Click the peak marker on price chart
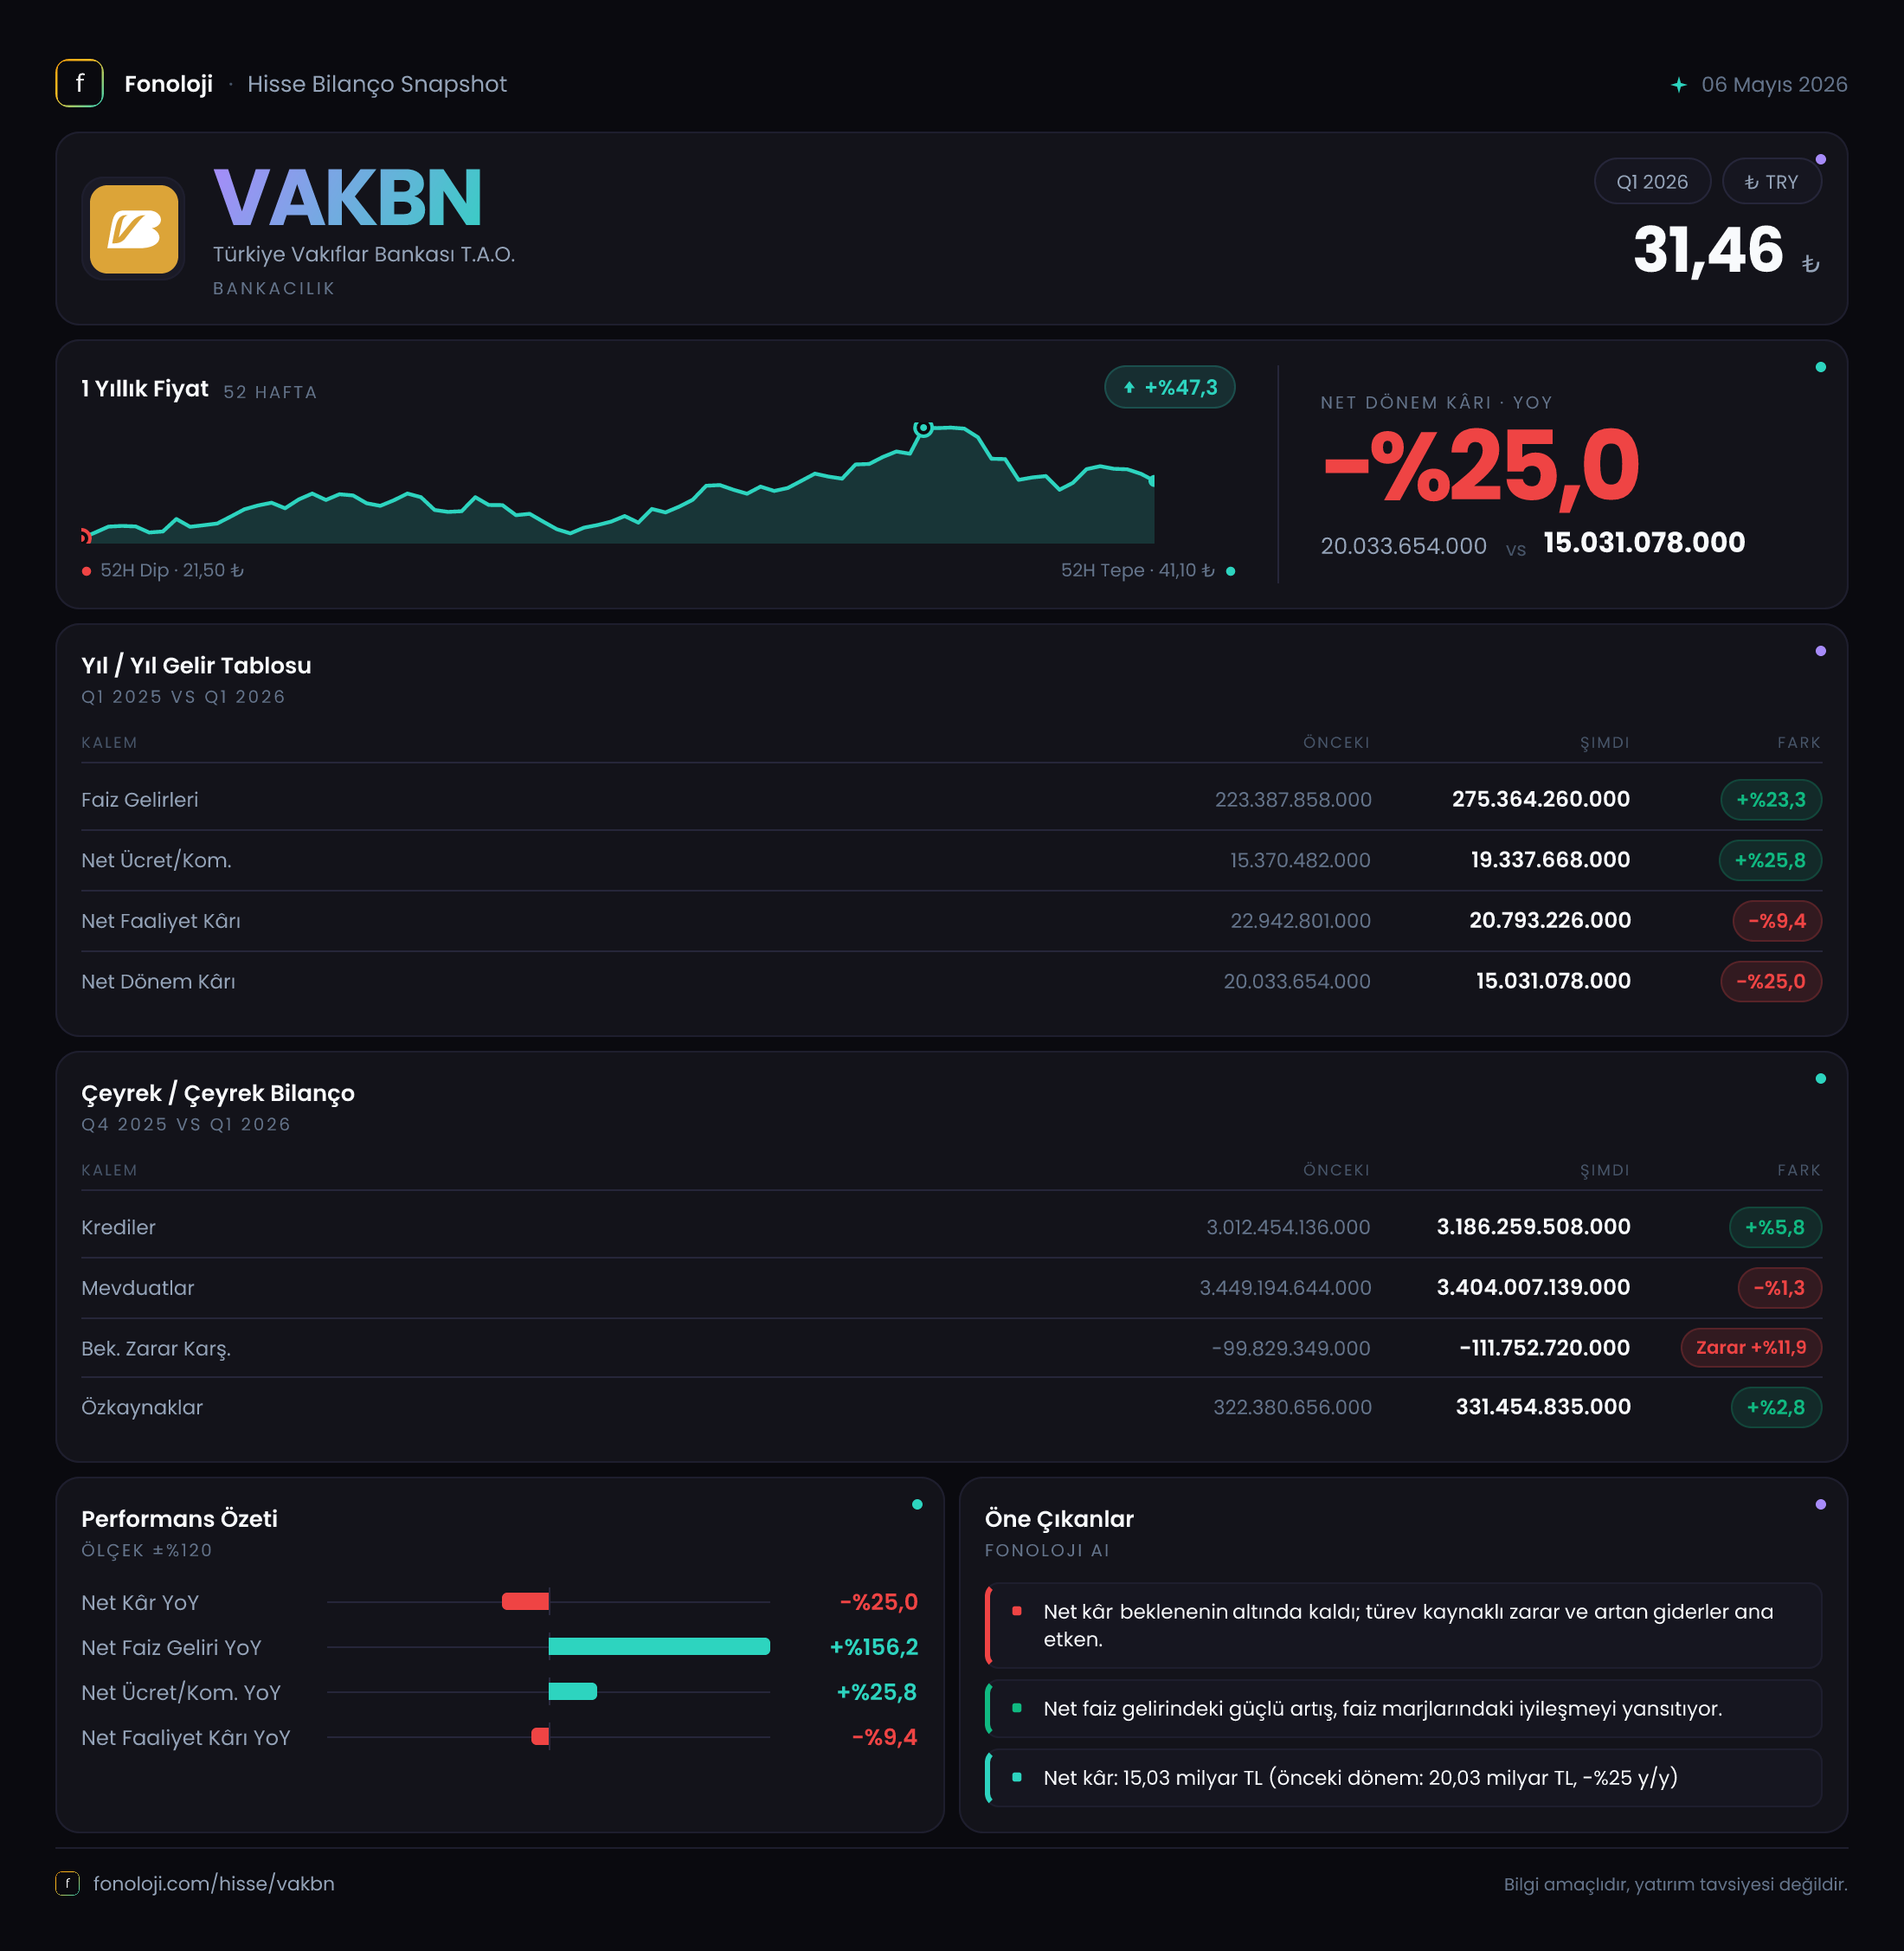Image resolution: width=1904 pixels, height=1951 pixels. (923, 428)
